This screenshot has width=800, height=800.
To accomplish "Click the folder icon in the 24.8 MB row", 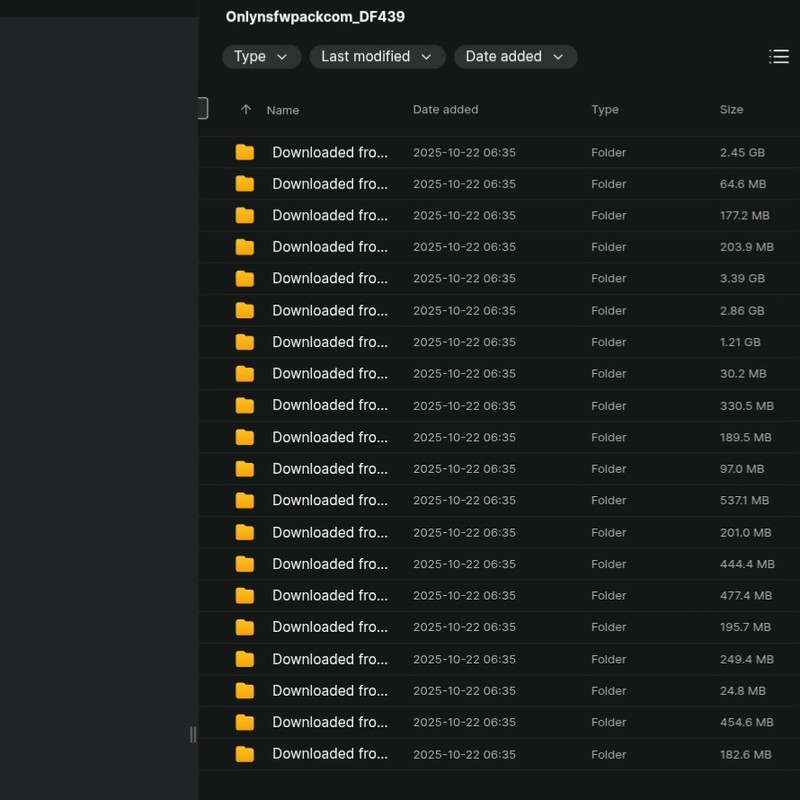I will 245,691.
